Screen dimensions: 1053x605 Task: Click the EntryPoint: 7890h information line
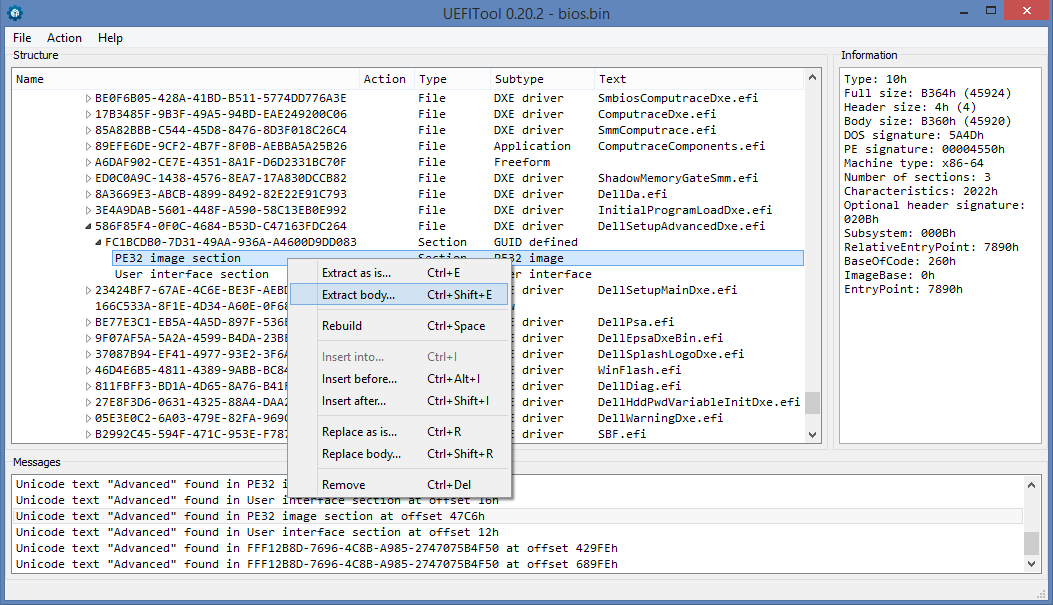[x=903, y=289]
